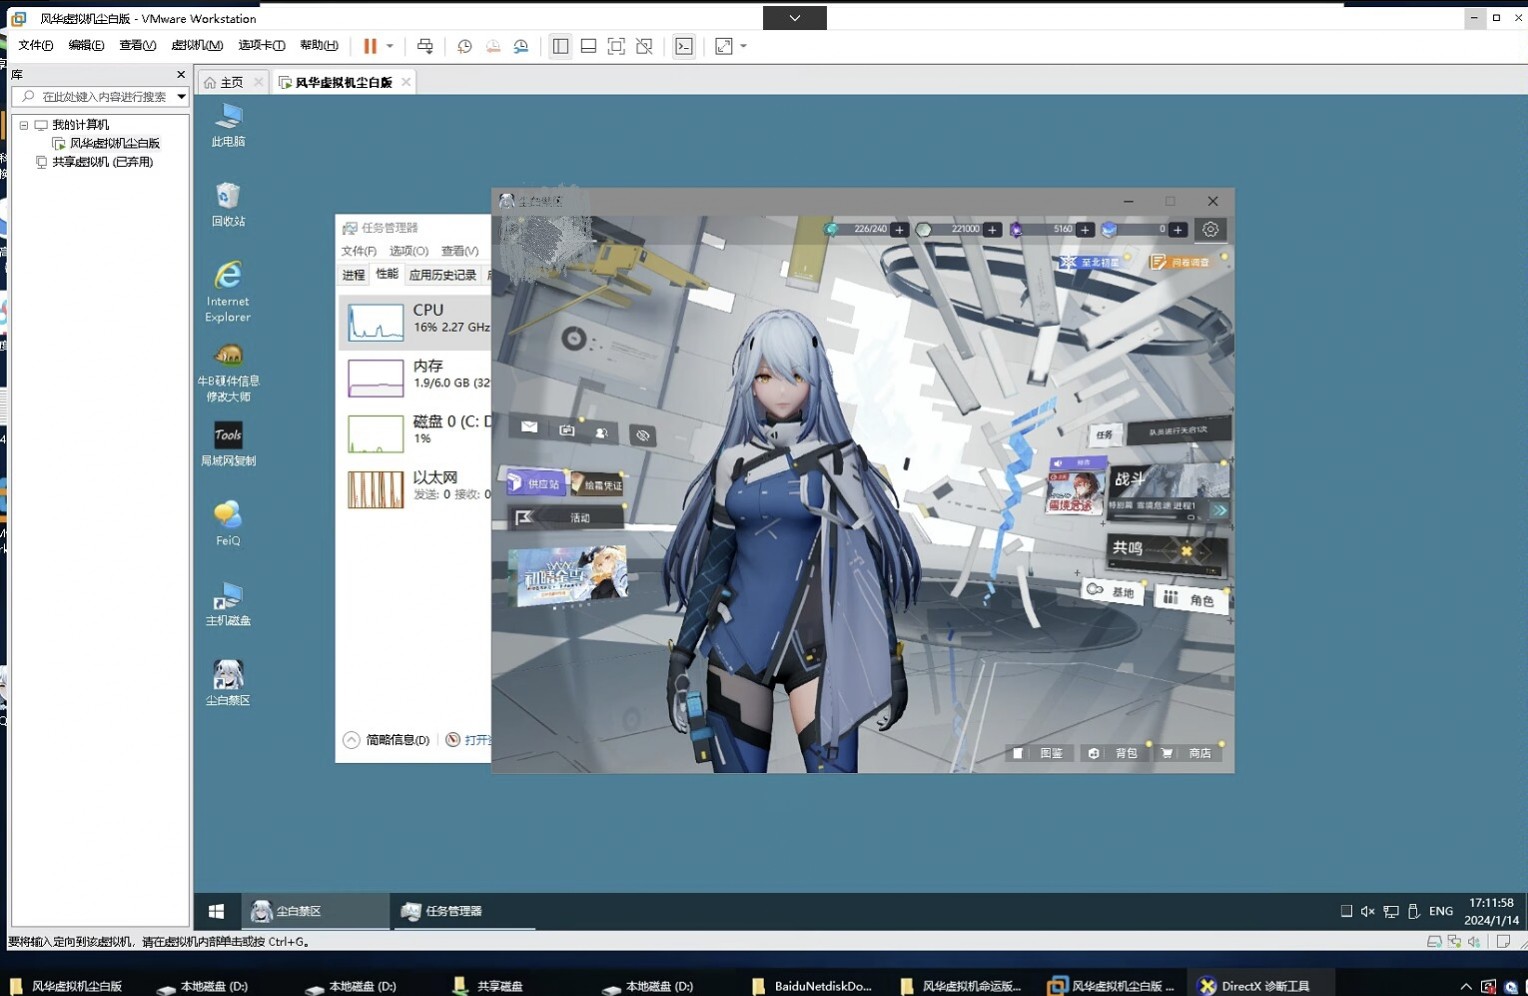Click the VMware sound device status icon

click(x=1474, y=941)
